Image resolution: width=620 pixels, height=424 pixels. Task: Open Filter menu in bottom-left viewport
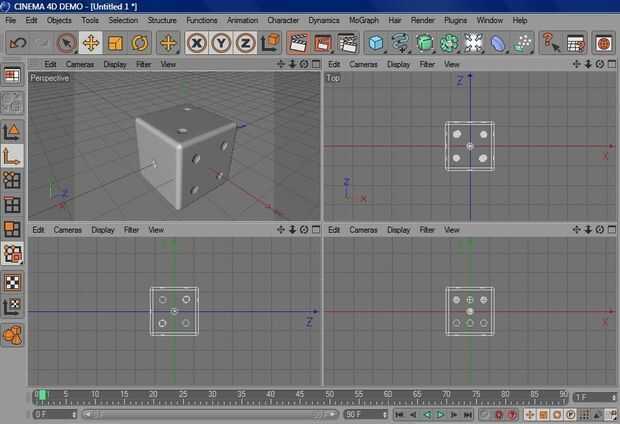click(x=131, y=230)
